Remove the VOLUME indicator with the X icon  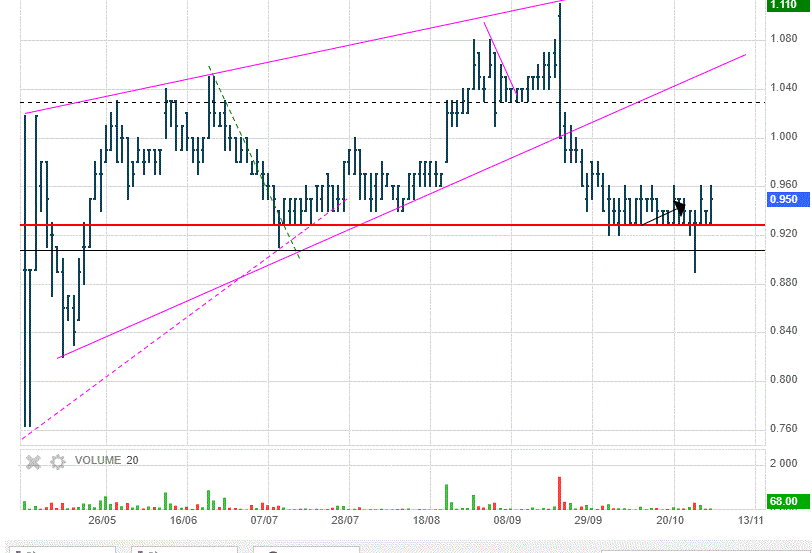[x=33, y=462]
